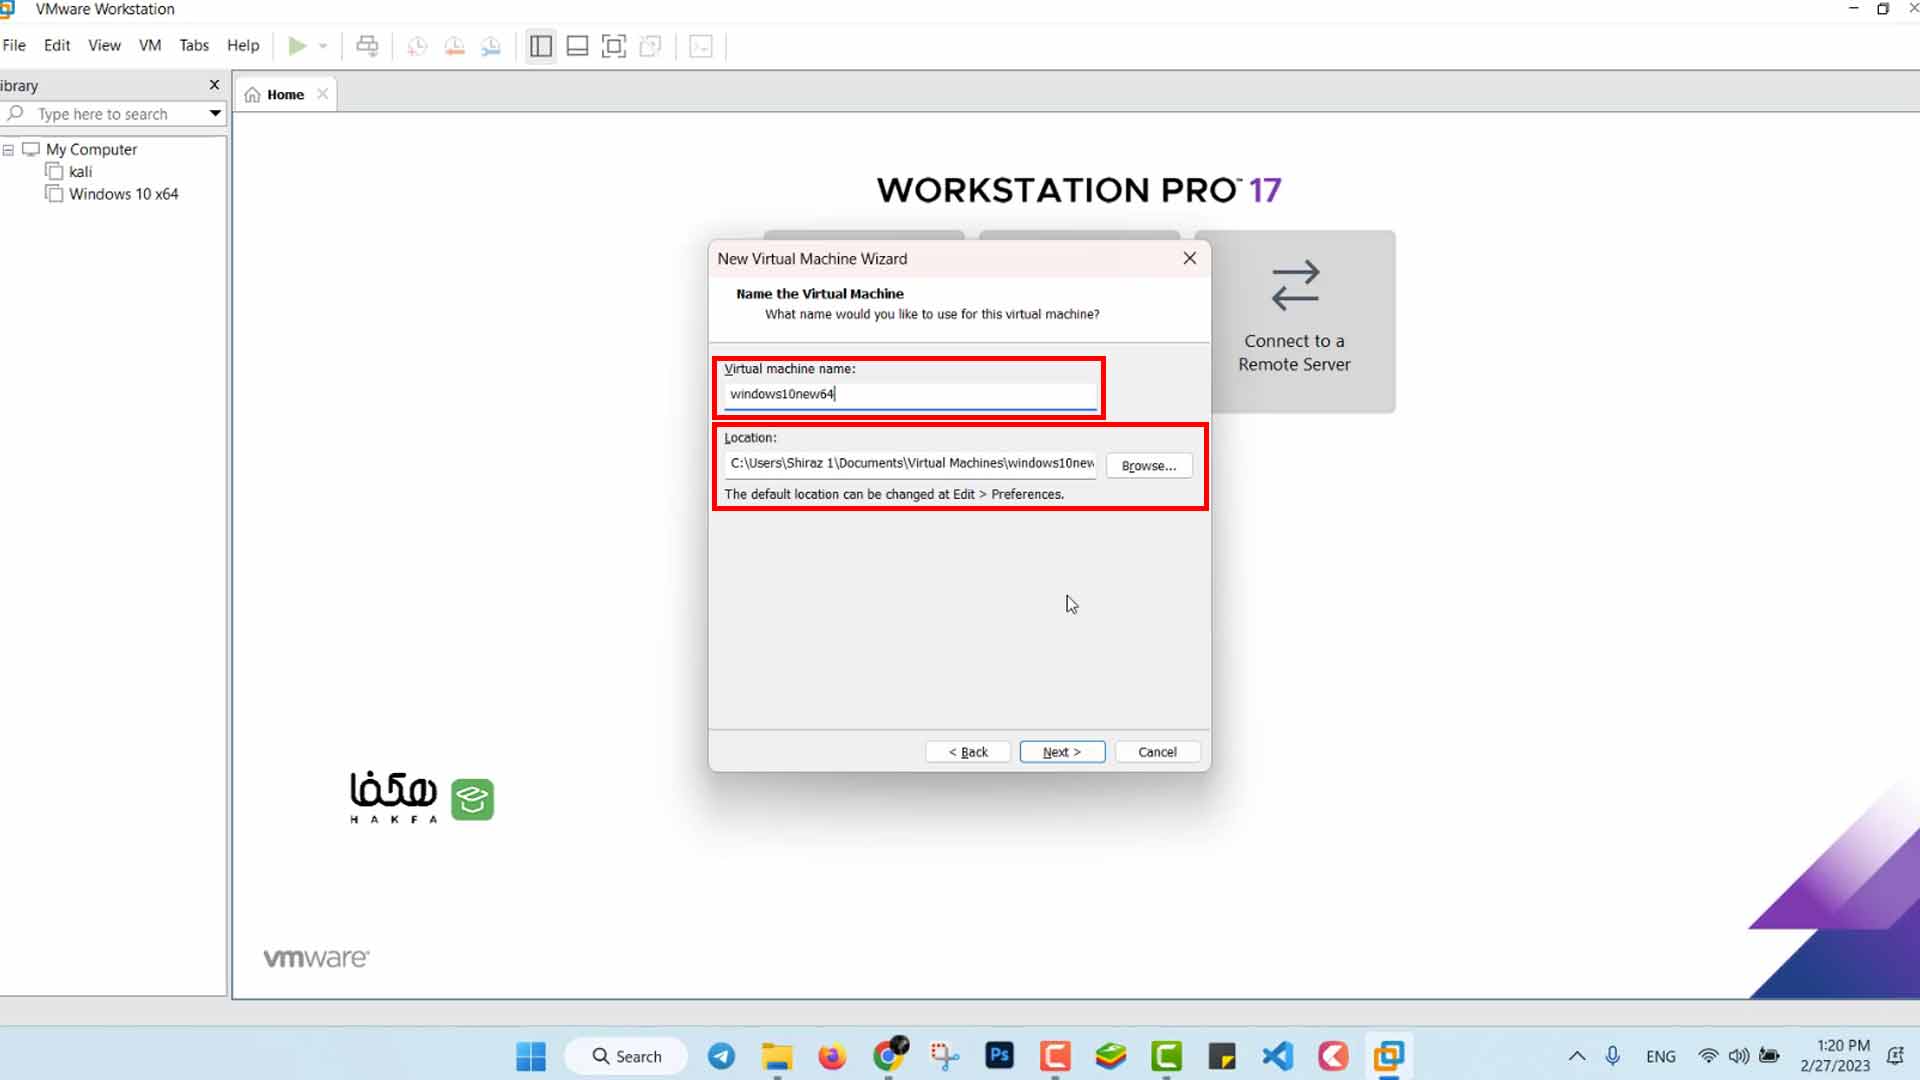1920x1080 pixels.
Task: Click the Revert to Snapshot icon
Action: point(454,46)
